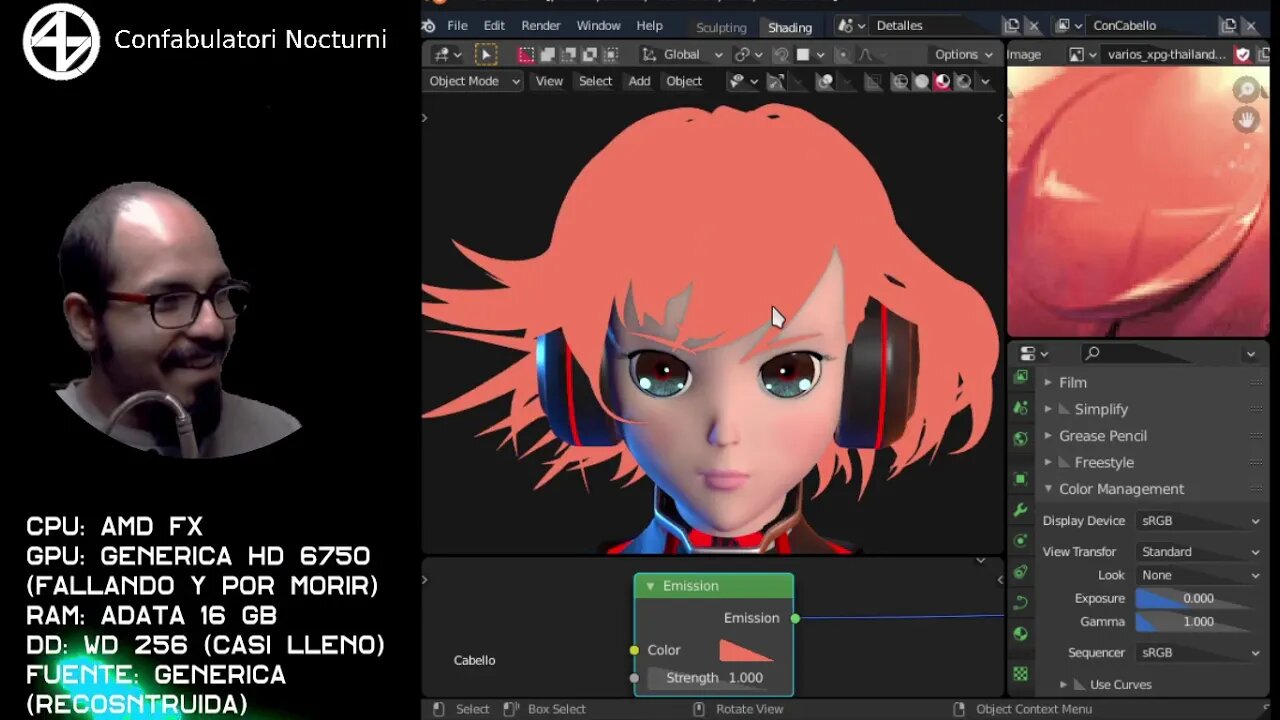Toggle viewport gizmos display
Viewport: 1280px width, 720px height.
778,81
